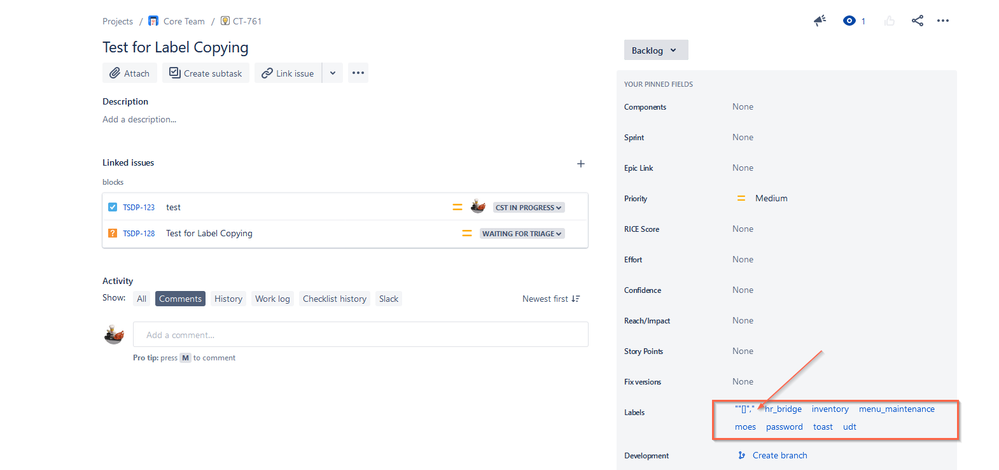Click the password label

click(x=784, y=427)
